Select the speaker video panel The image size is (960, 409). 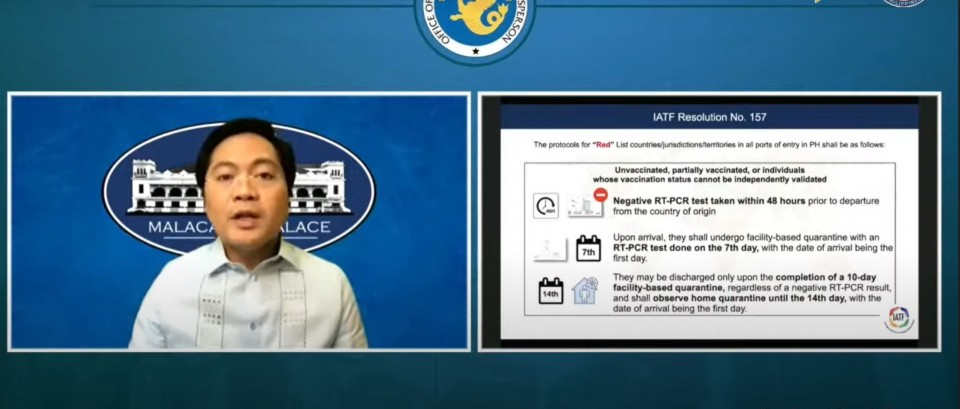point(239,221)
